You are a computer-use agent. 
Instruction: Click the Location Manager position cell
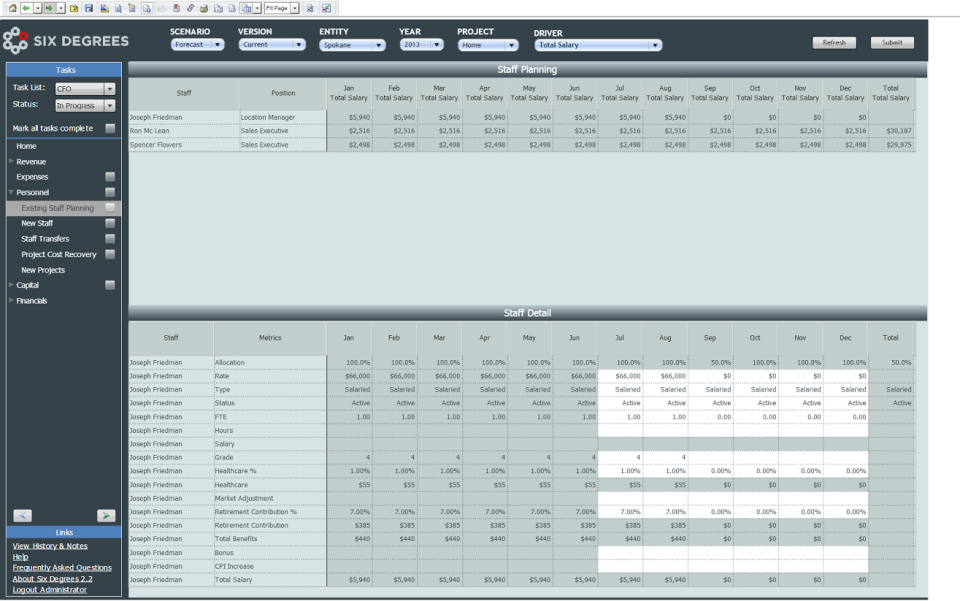(x=283, y=117)
